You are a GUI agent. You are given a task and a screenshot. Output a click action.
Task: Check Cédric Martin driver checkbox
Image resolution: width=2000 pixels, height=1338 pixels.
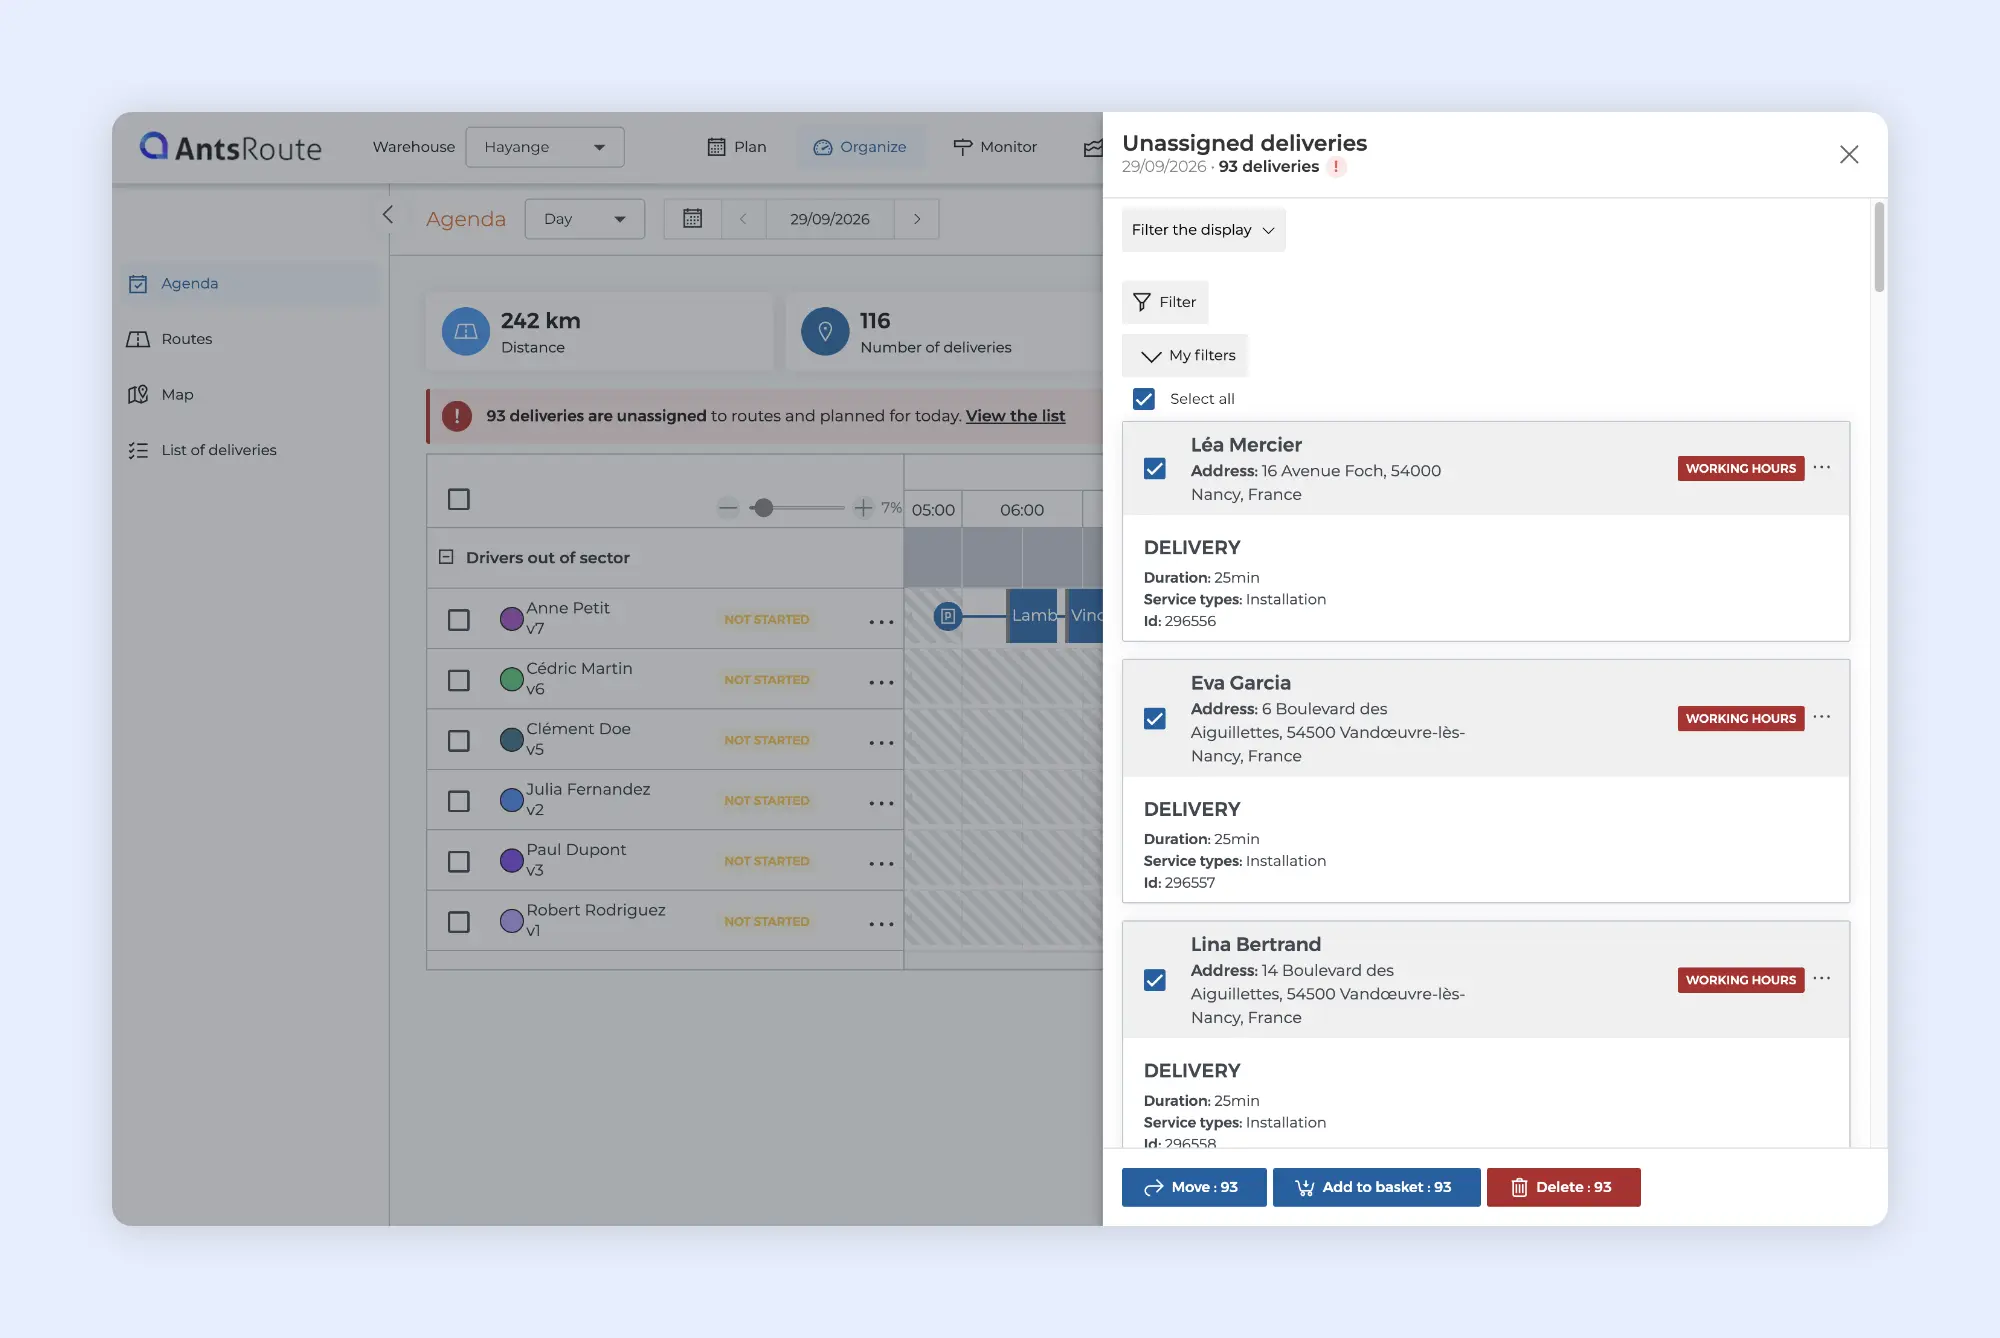point(459,681)
